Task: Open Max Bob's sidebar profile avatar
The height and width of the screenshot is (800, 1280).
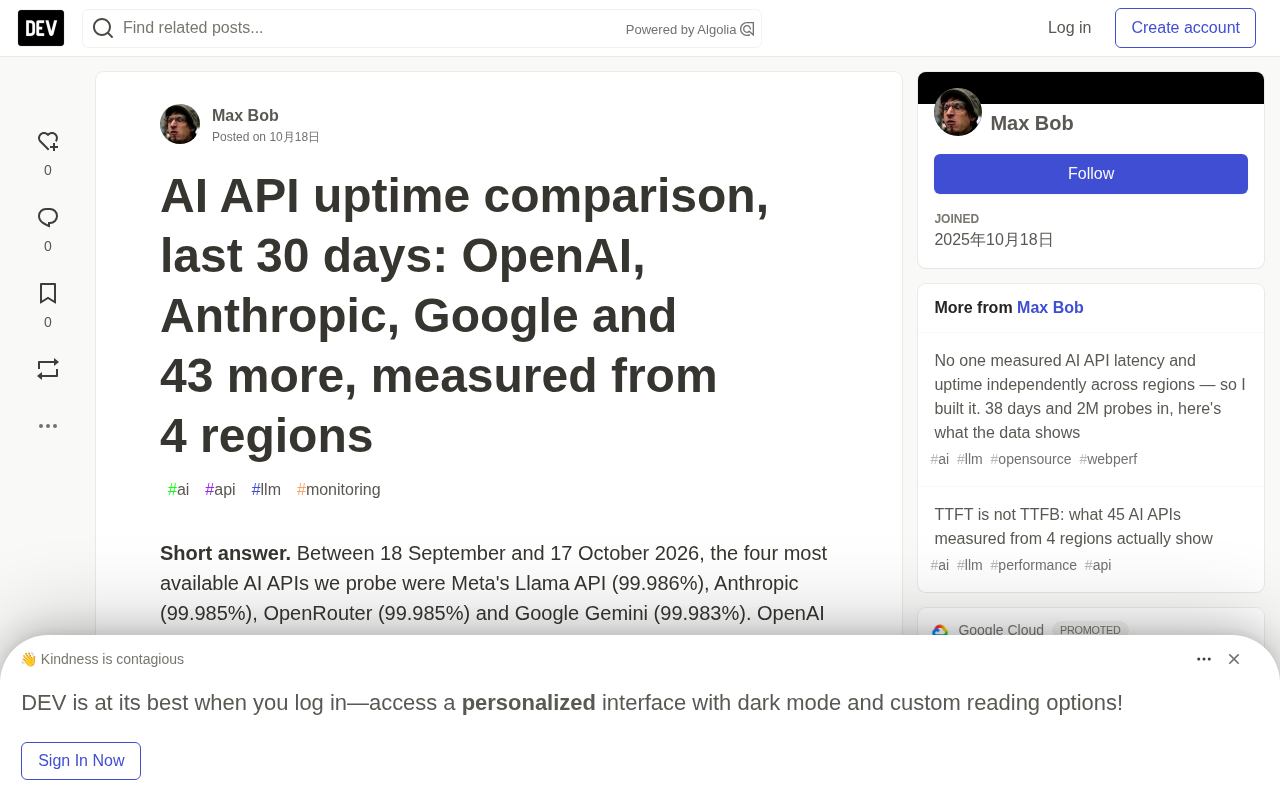Action: click(958, 112)
